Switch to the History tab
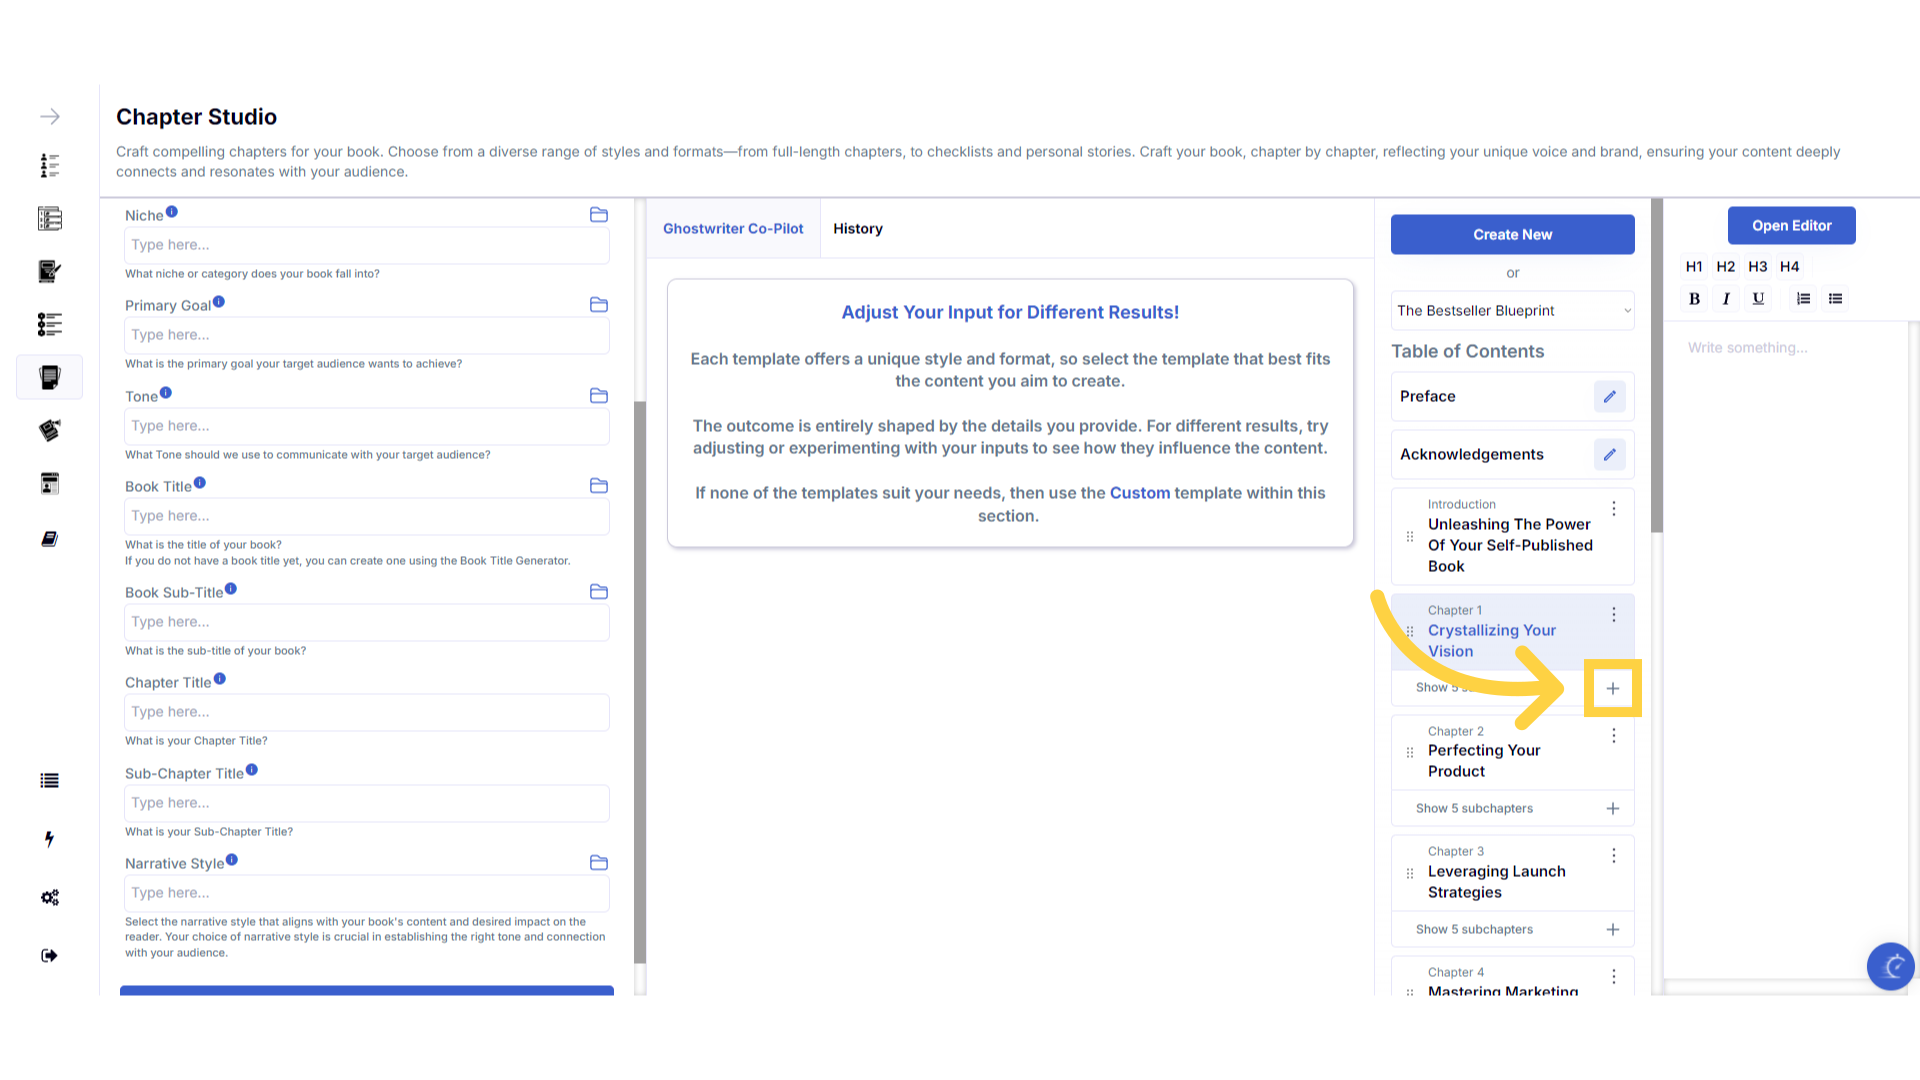 857,229
